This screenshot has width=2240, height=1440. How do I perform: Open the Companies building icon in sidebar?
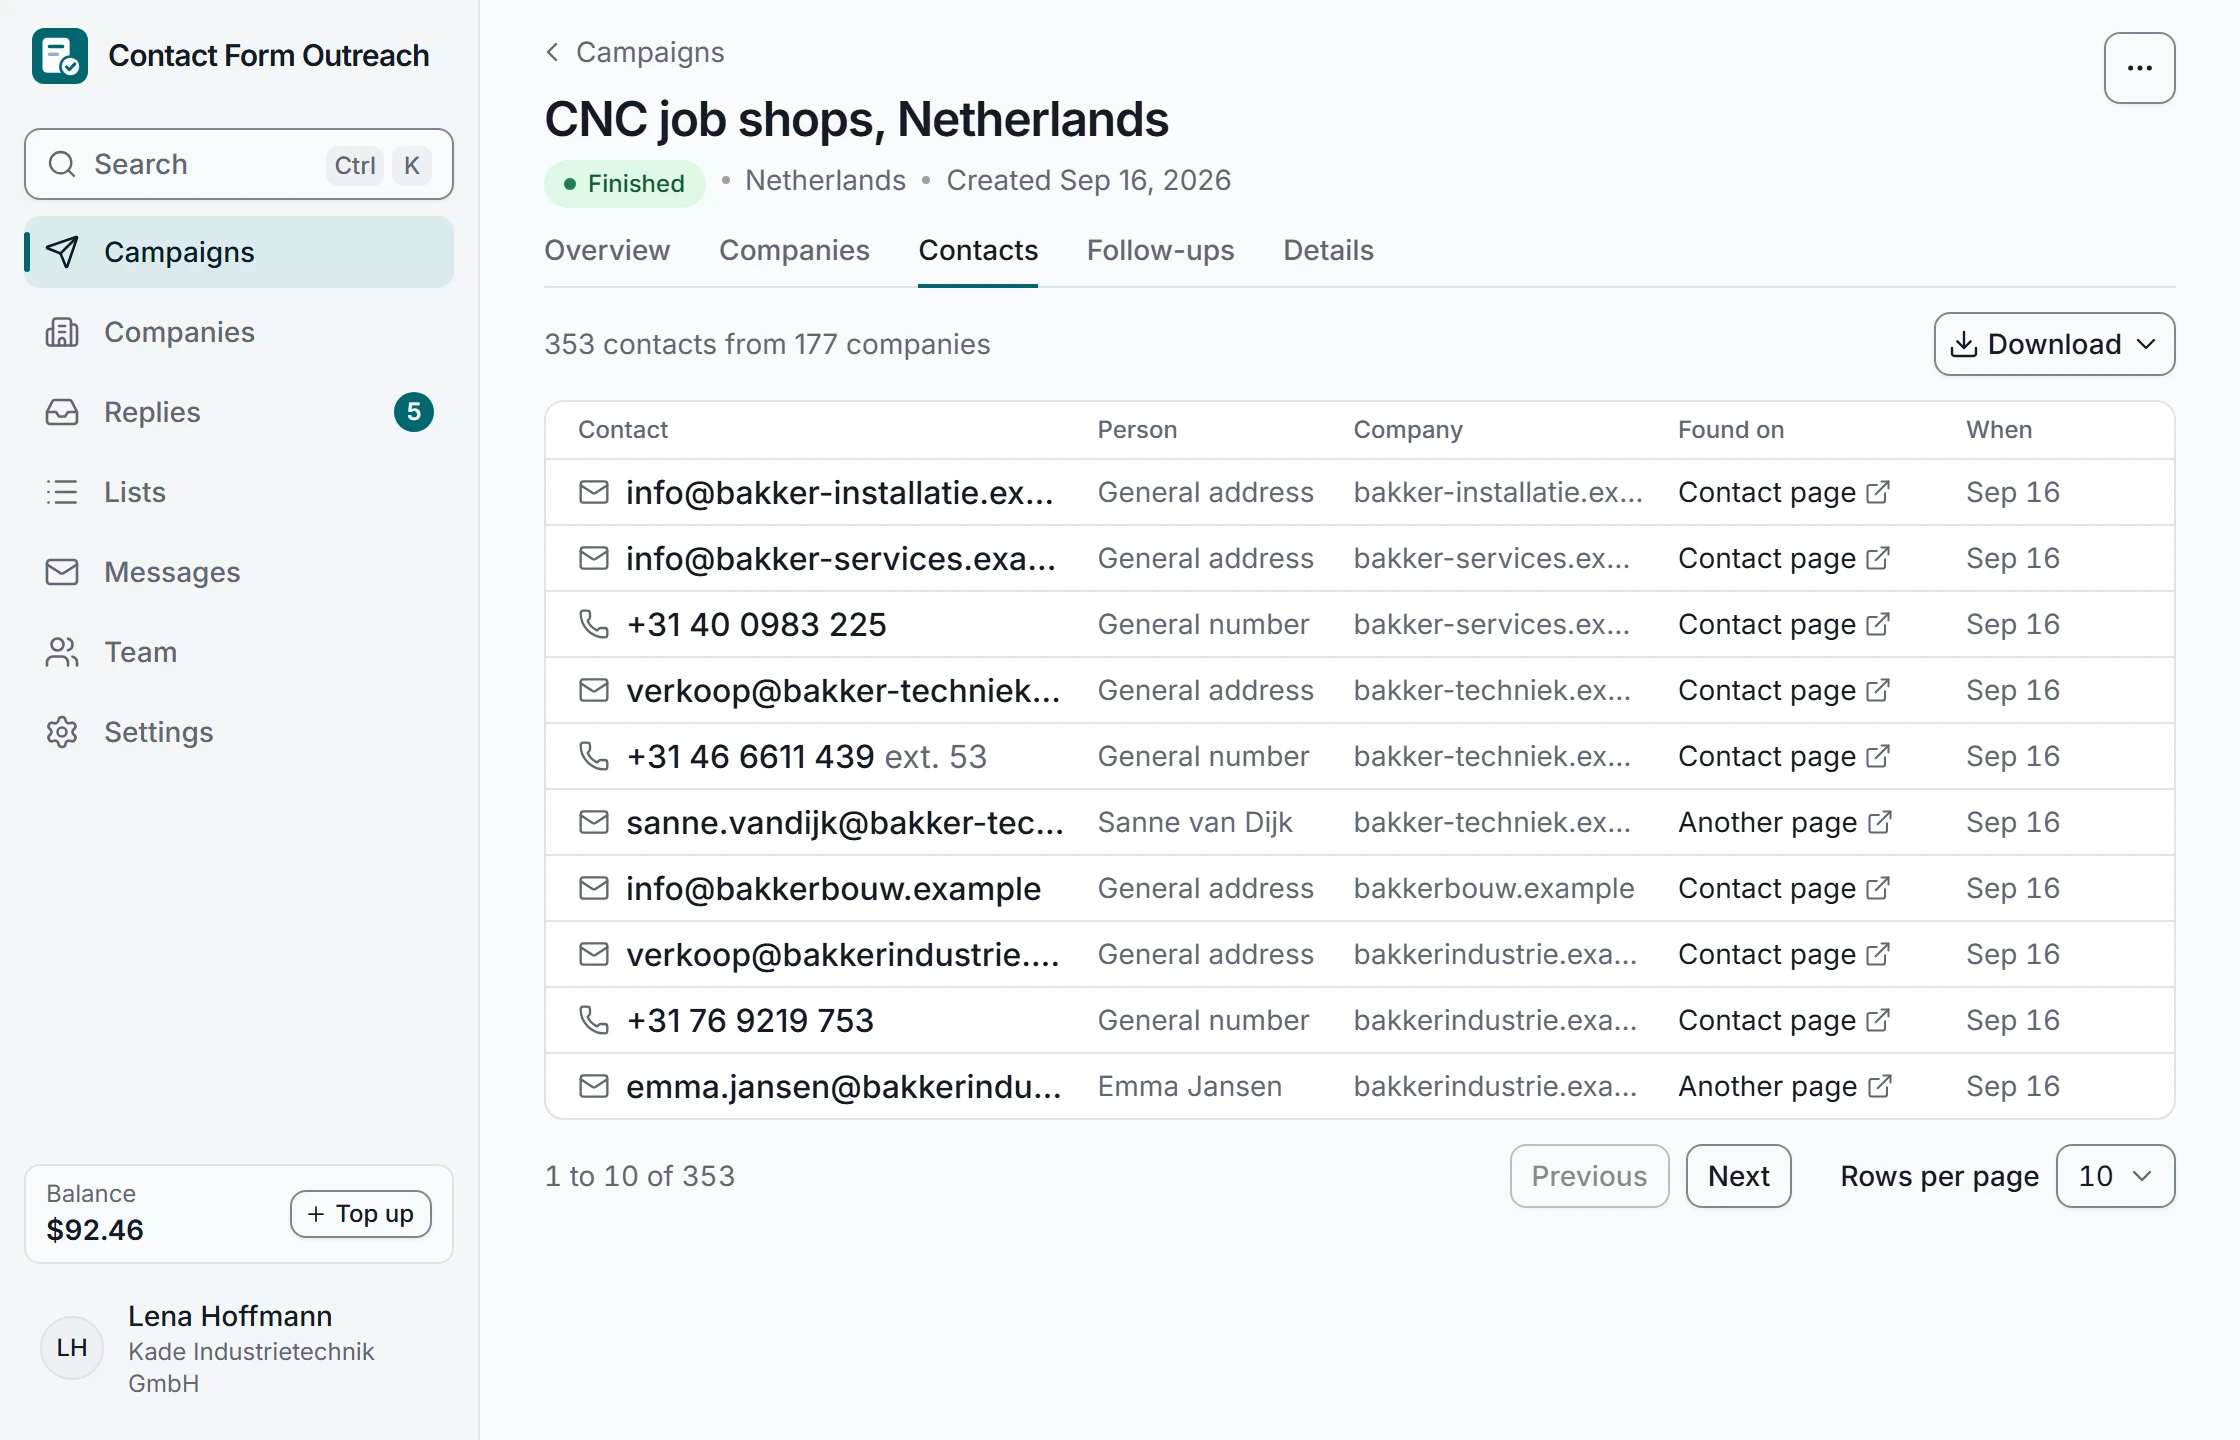tap(62, 332)
